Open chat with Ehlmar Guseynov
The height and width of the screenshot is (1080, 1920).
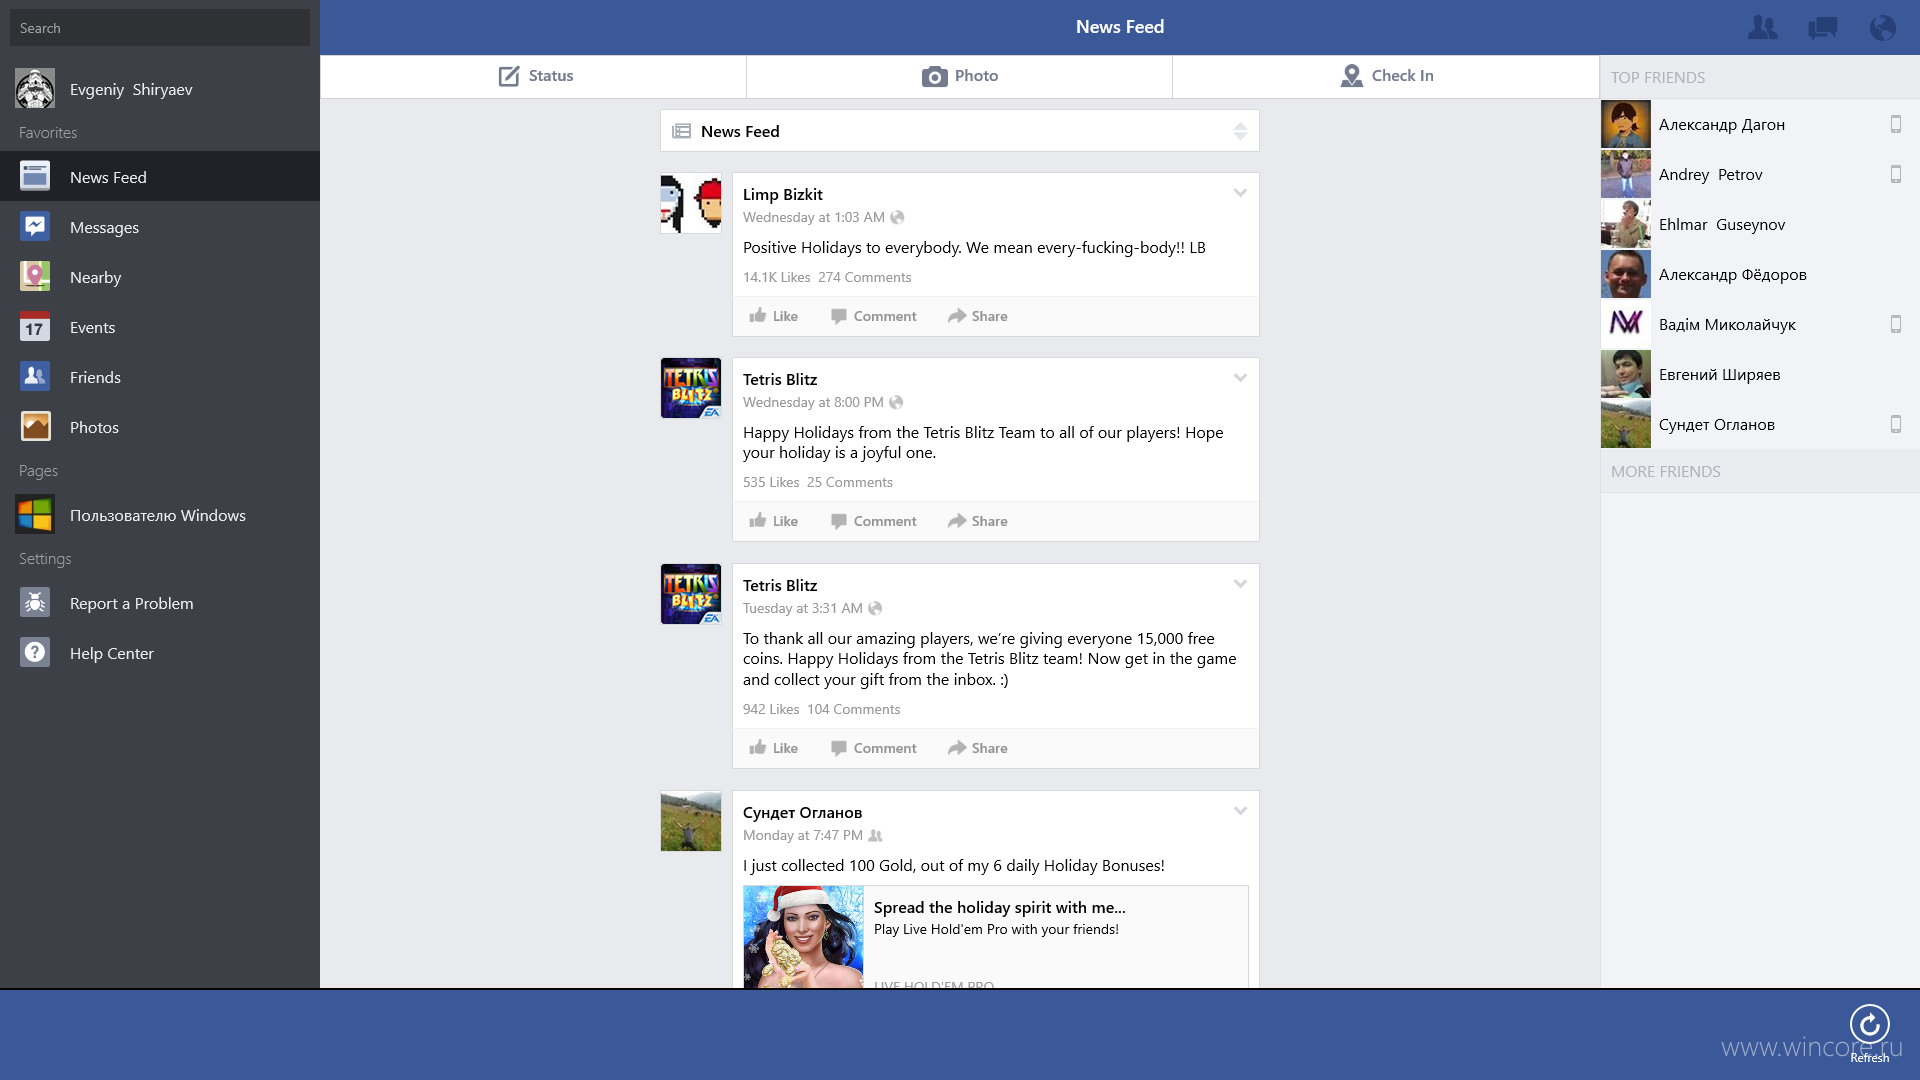pos(1760,224)
